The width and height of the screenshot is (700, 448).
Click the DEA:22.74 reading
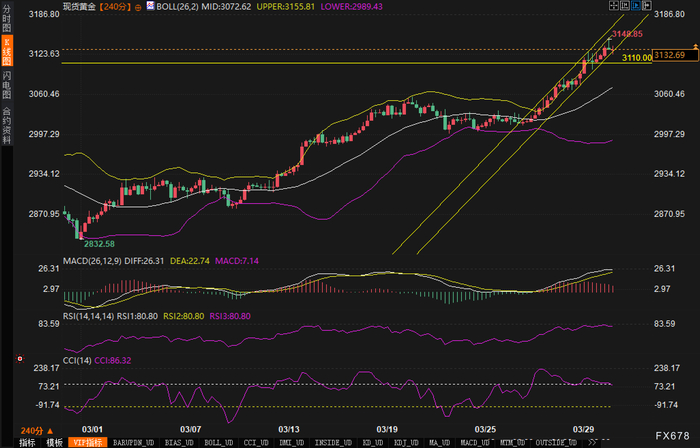point(190,261)
